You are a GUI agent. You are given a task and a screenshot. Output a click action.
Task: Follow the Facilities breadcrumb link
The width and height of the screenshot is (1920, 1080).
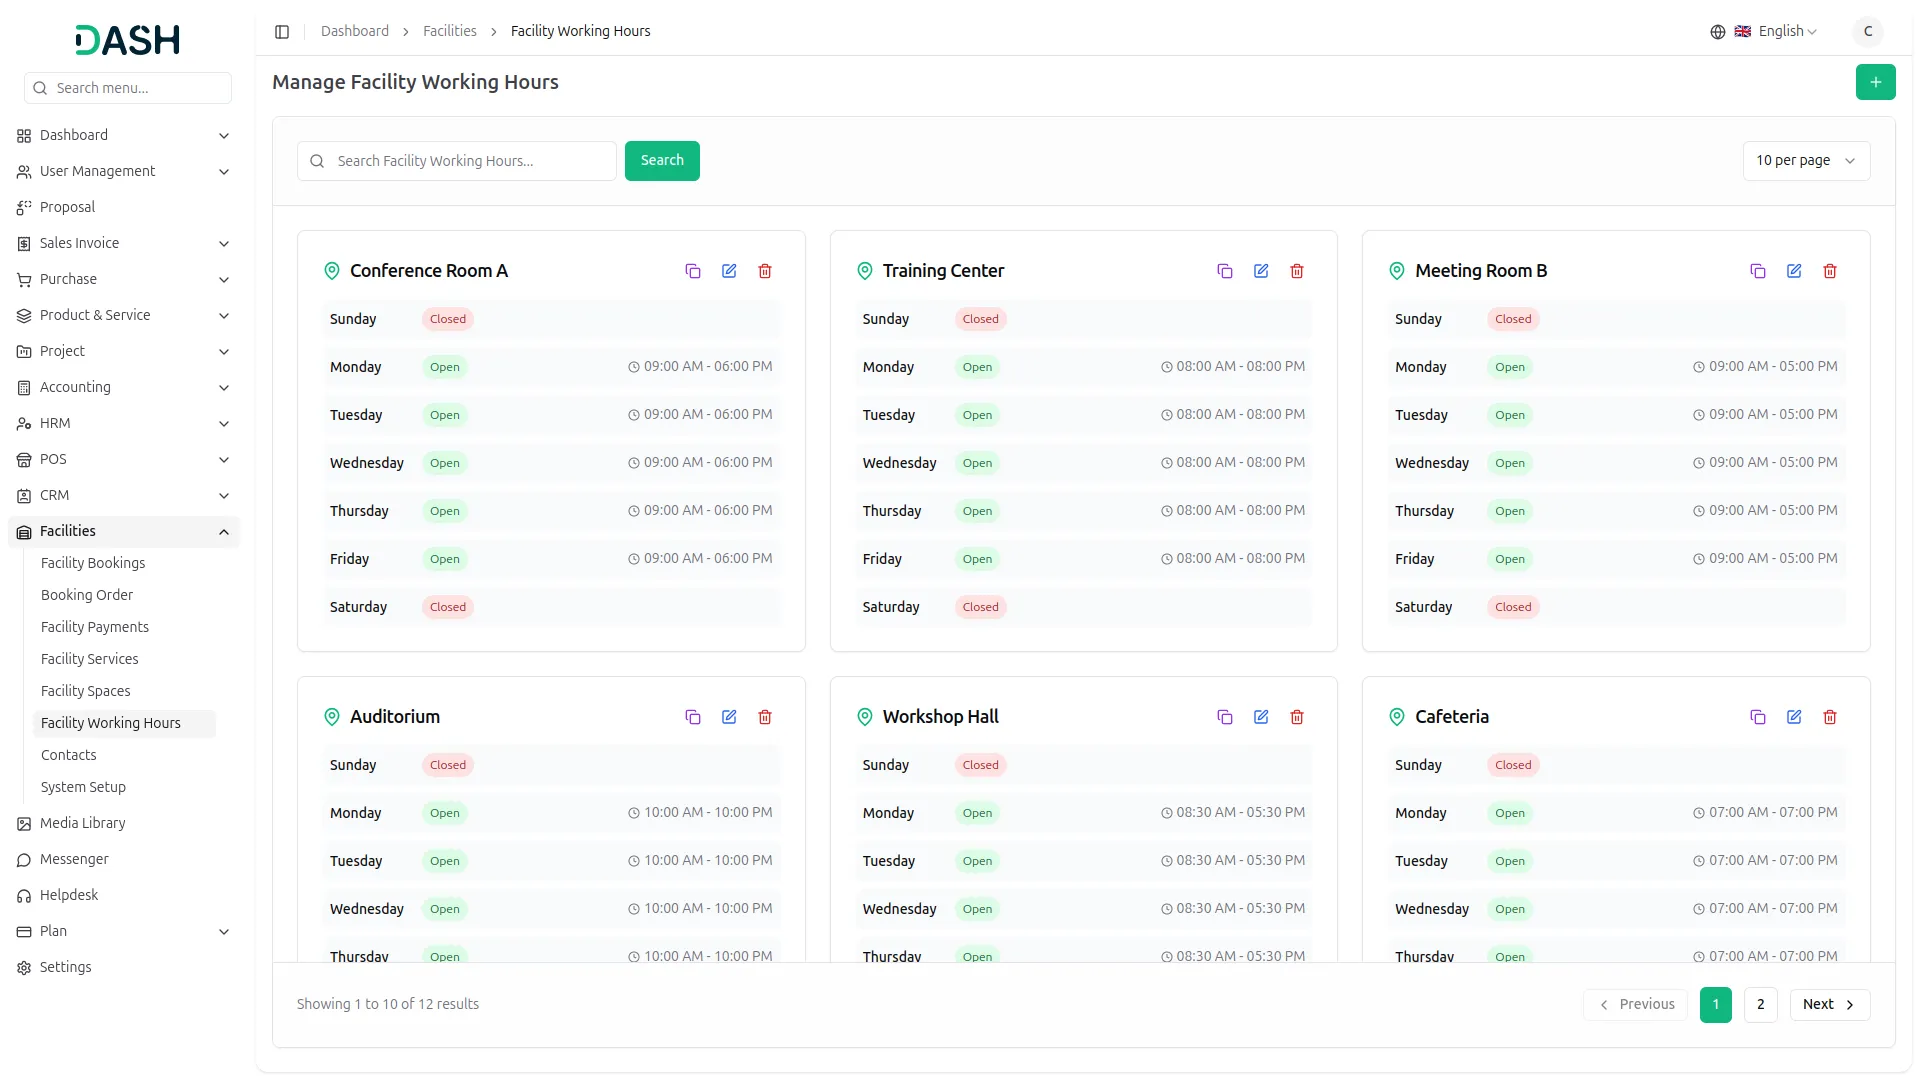click(450, 32)
